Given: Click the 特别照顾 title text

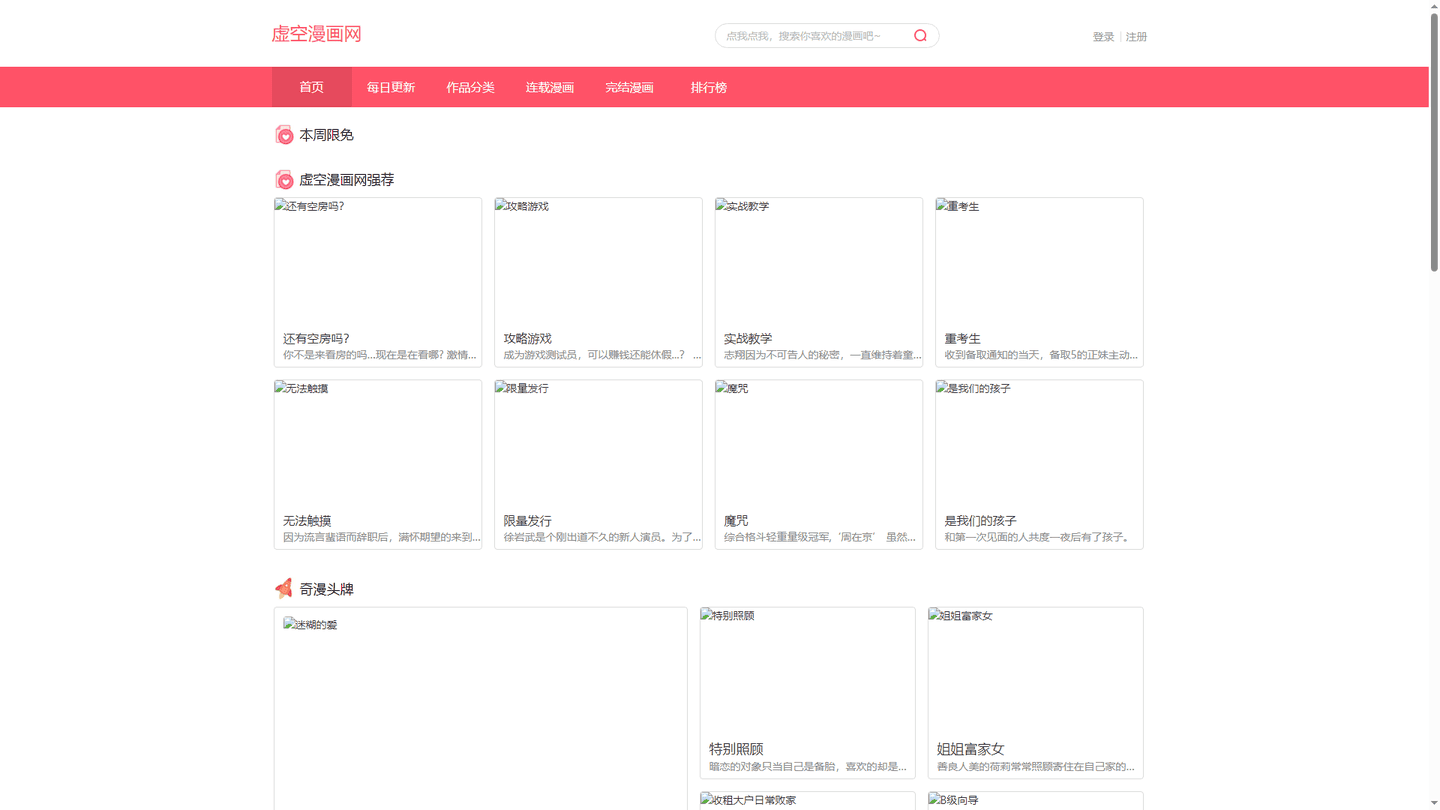Looking at the screenshot, I should (736, 749).
